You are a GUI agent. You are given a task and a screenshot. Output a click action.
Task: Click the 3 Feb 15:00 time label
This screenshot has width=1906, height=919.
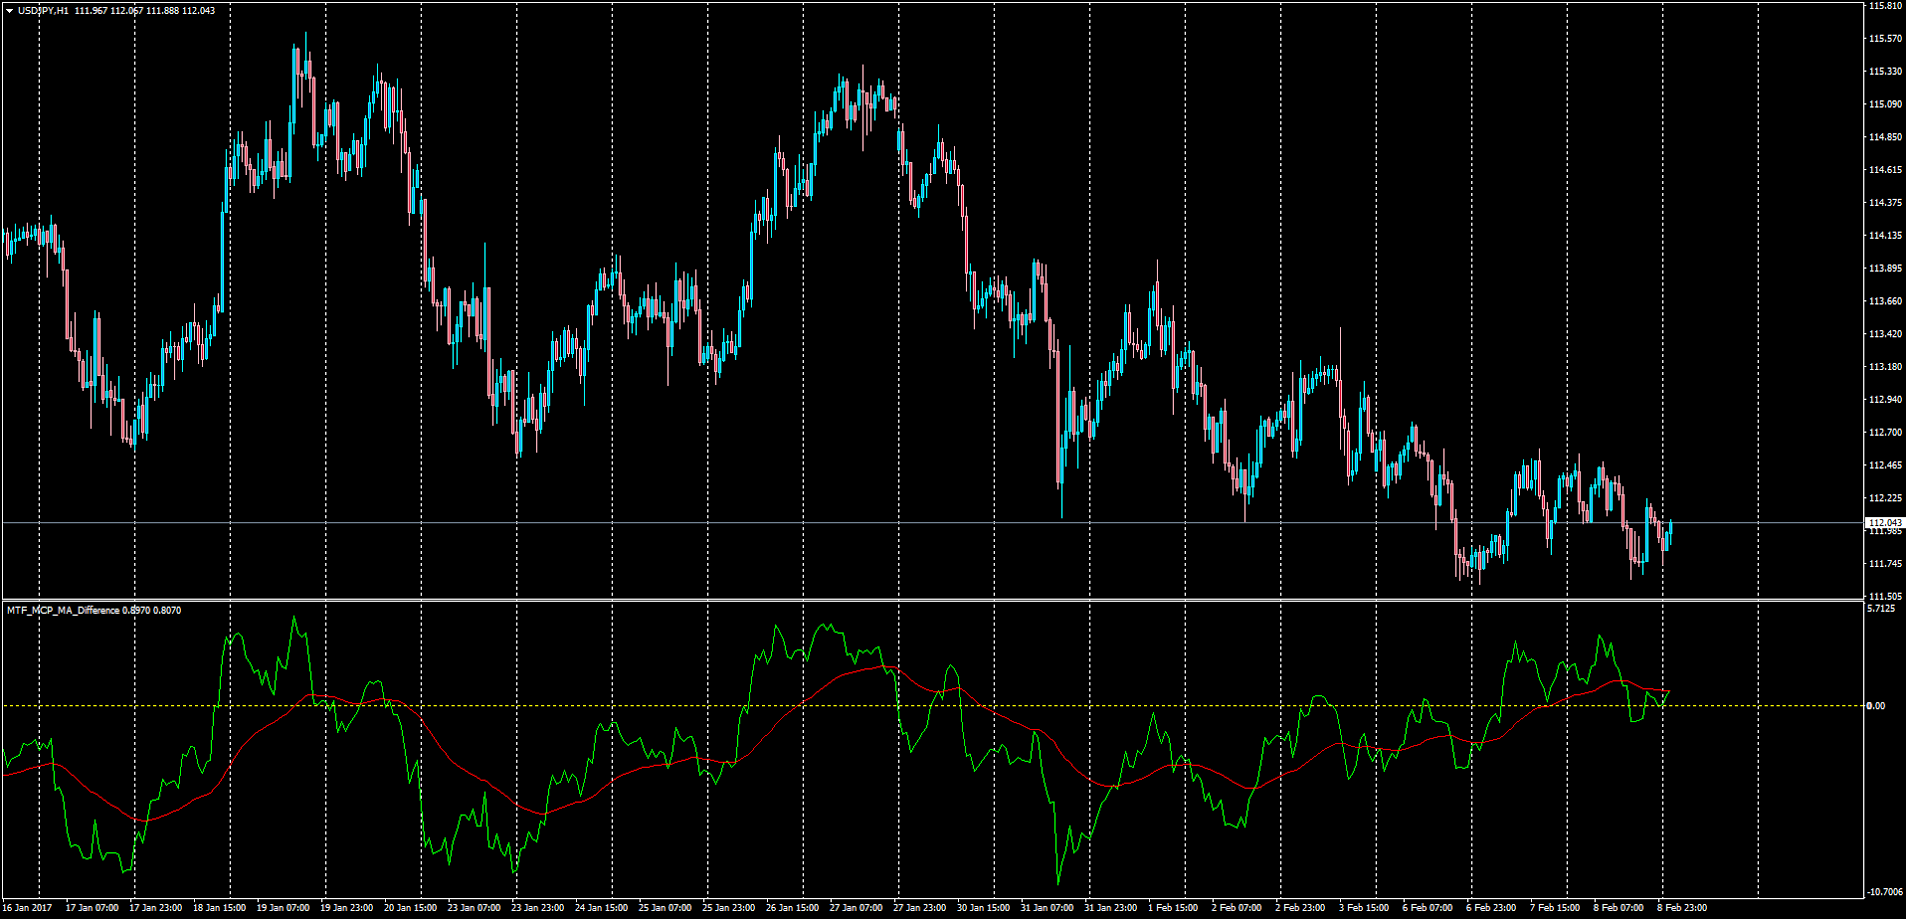click(x=1364, y=908)
